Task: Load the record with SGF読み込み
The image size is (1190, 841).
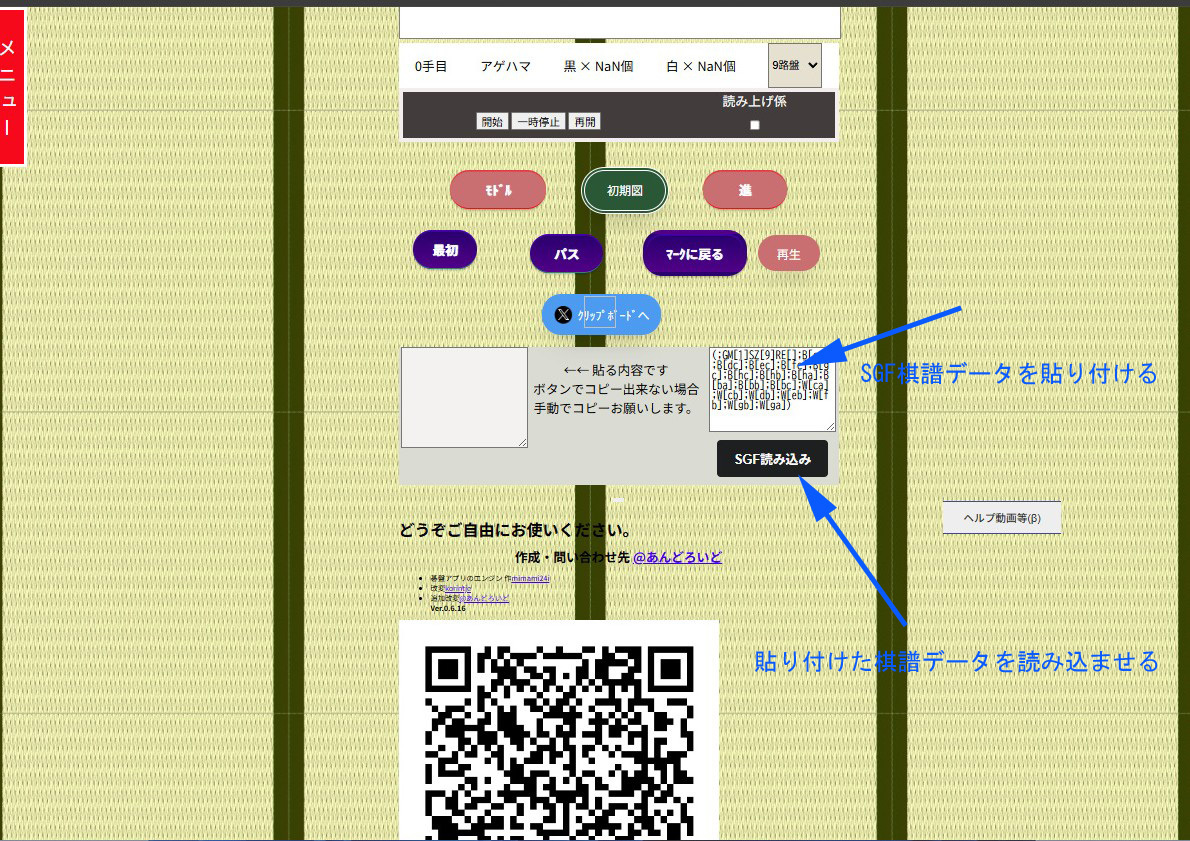Action: pyautogui.click(x=773, y=458)
